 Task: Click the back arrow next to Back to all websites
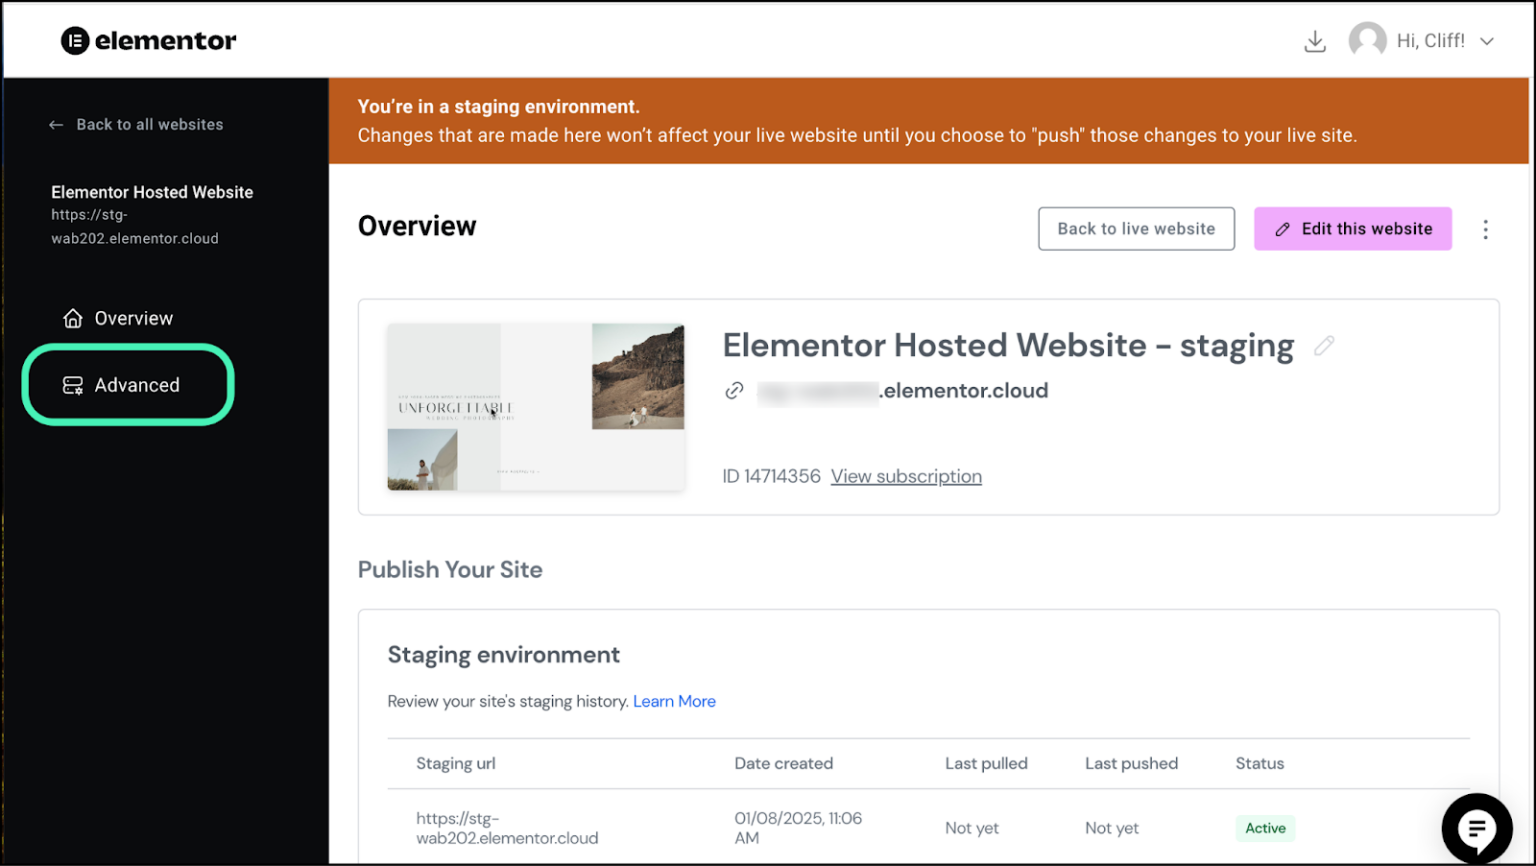pyautogui.click(x=56, y=124)
